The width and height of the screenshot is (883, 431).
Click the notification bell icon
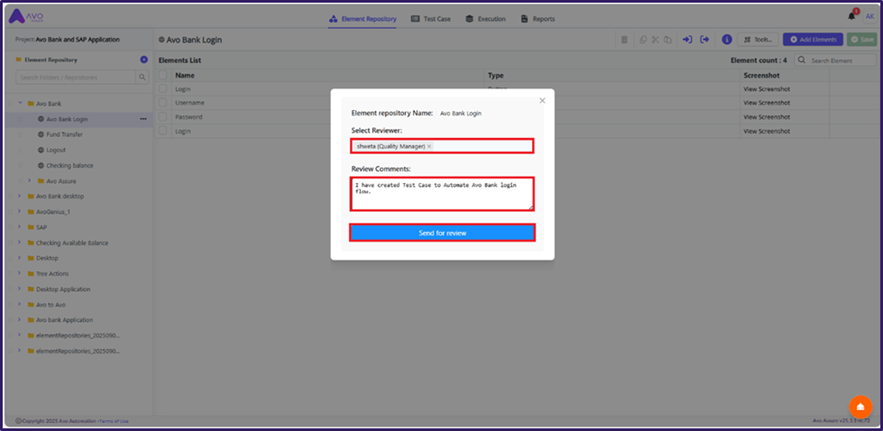(852, 17)
